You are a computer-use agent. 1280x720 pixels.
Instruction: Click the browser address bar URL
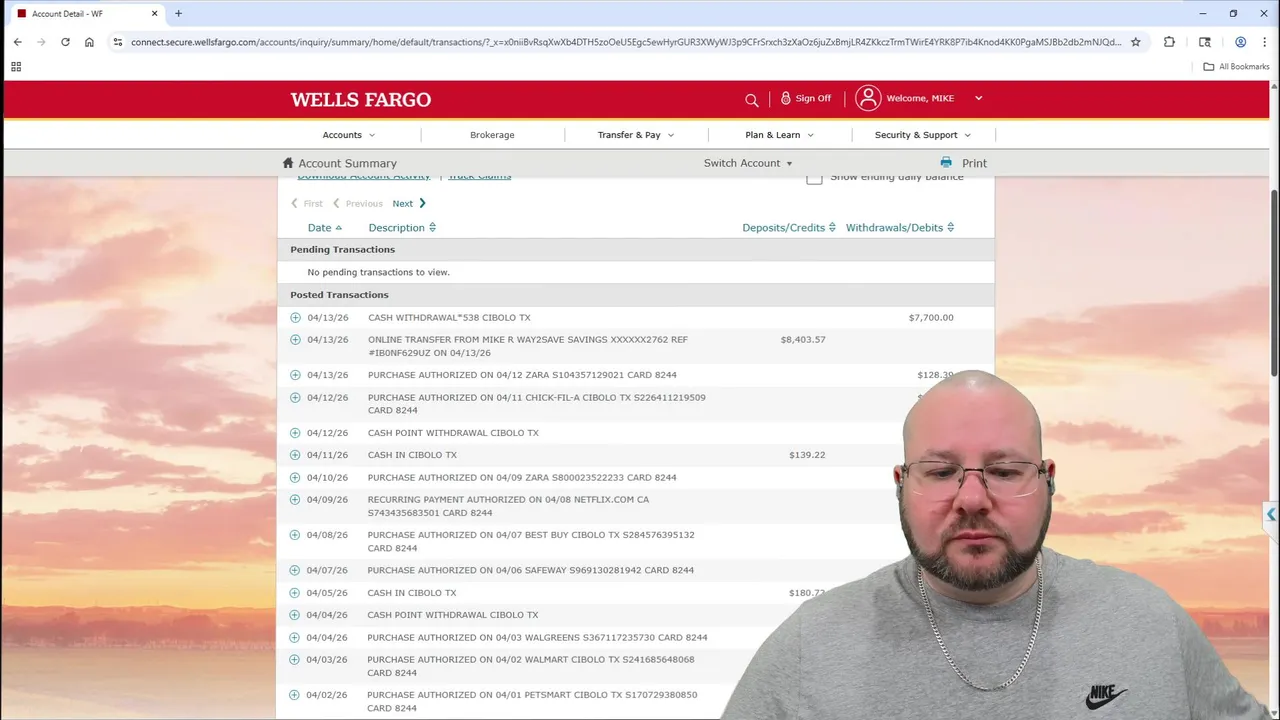coord(625,42)
